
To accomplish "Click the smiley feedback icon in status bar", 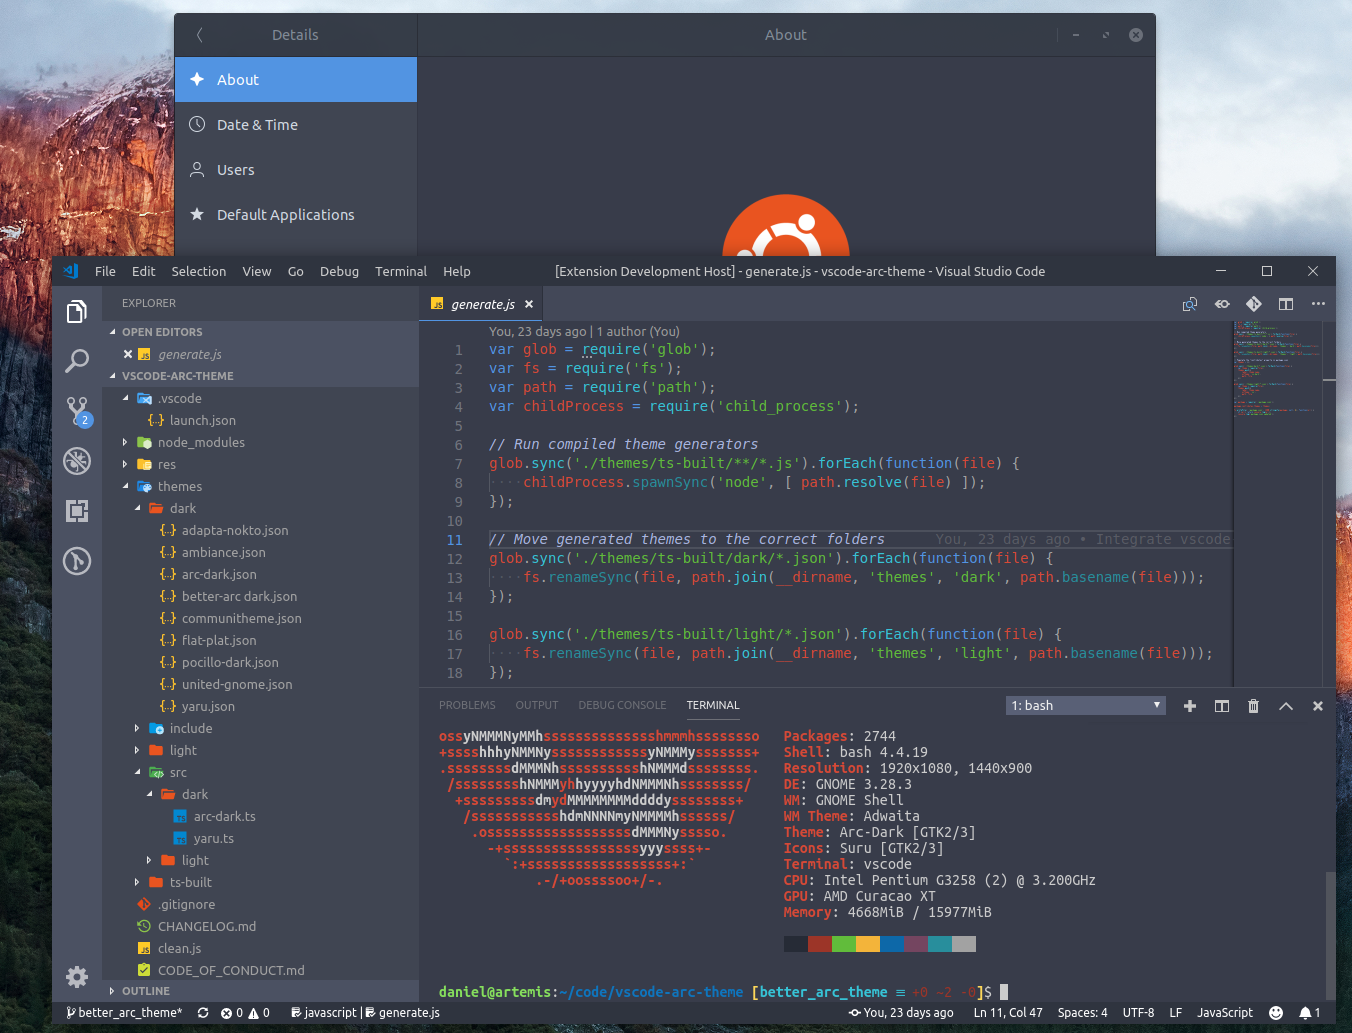I will coord(1276,1013).
